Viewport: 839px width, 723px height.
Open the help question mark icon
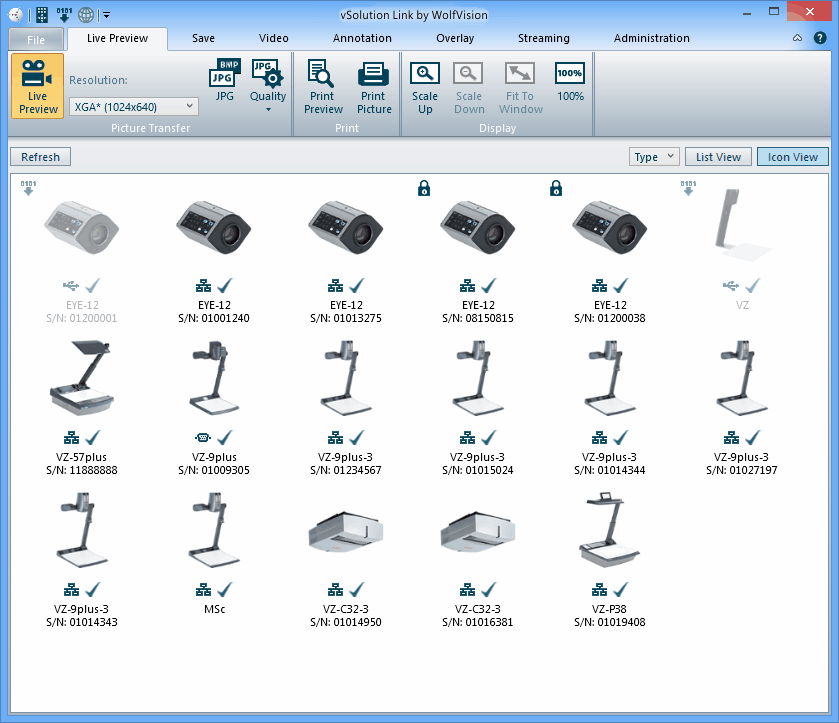820,38
